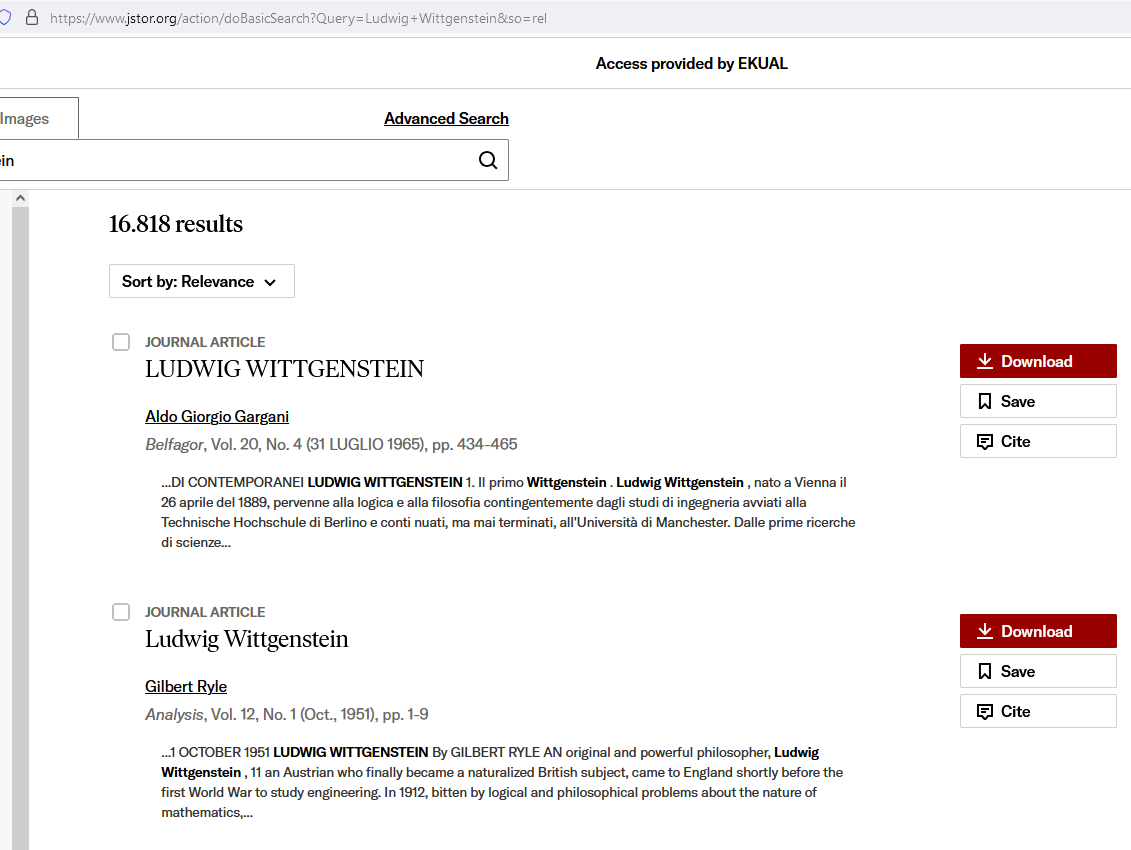Click the search magnifying glass icon

click(488, 160)
